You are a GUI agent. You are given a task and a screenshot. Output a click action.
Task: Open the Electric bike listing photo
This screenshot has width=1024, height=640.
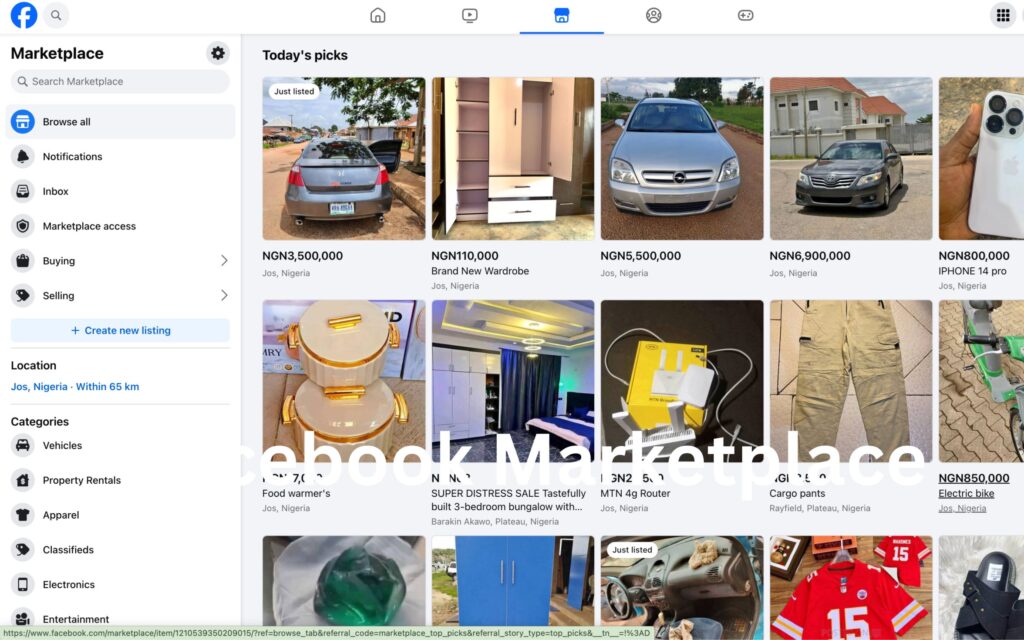pos(981,381)
